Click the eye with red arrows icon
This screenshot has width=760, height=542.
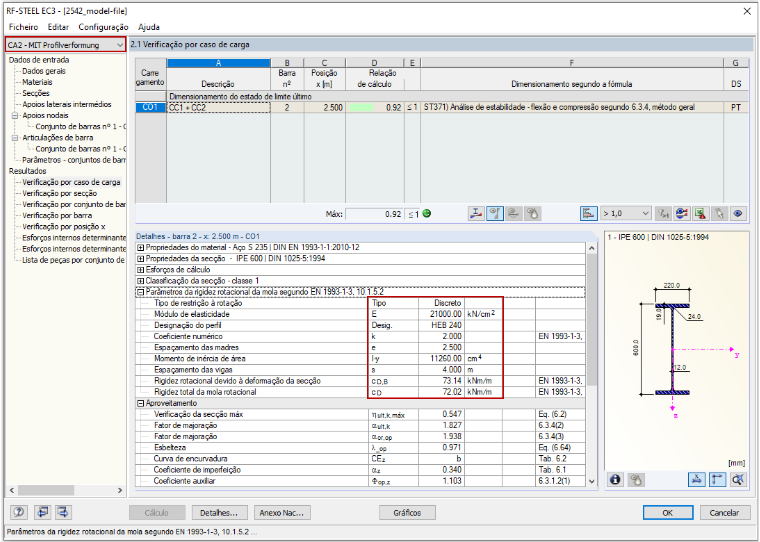(x=681, y=213)
